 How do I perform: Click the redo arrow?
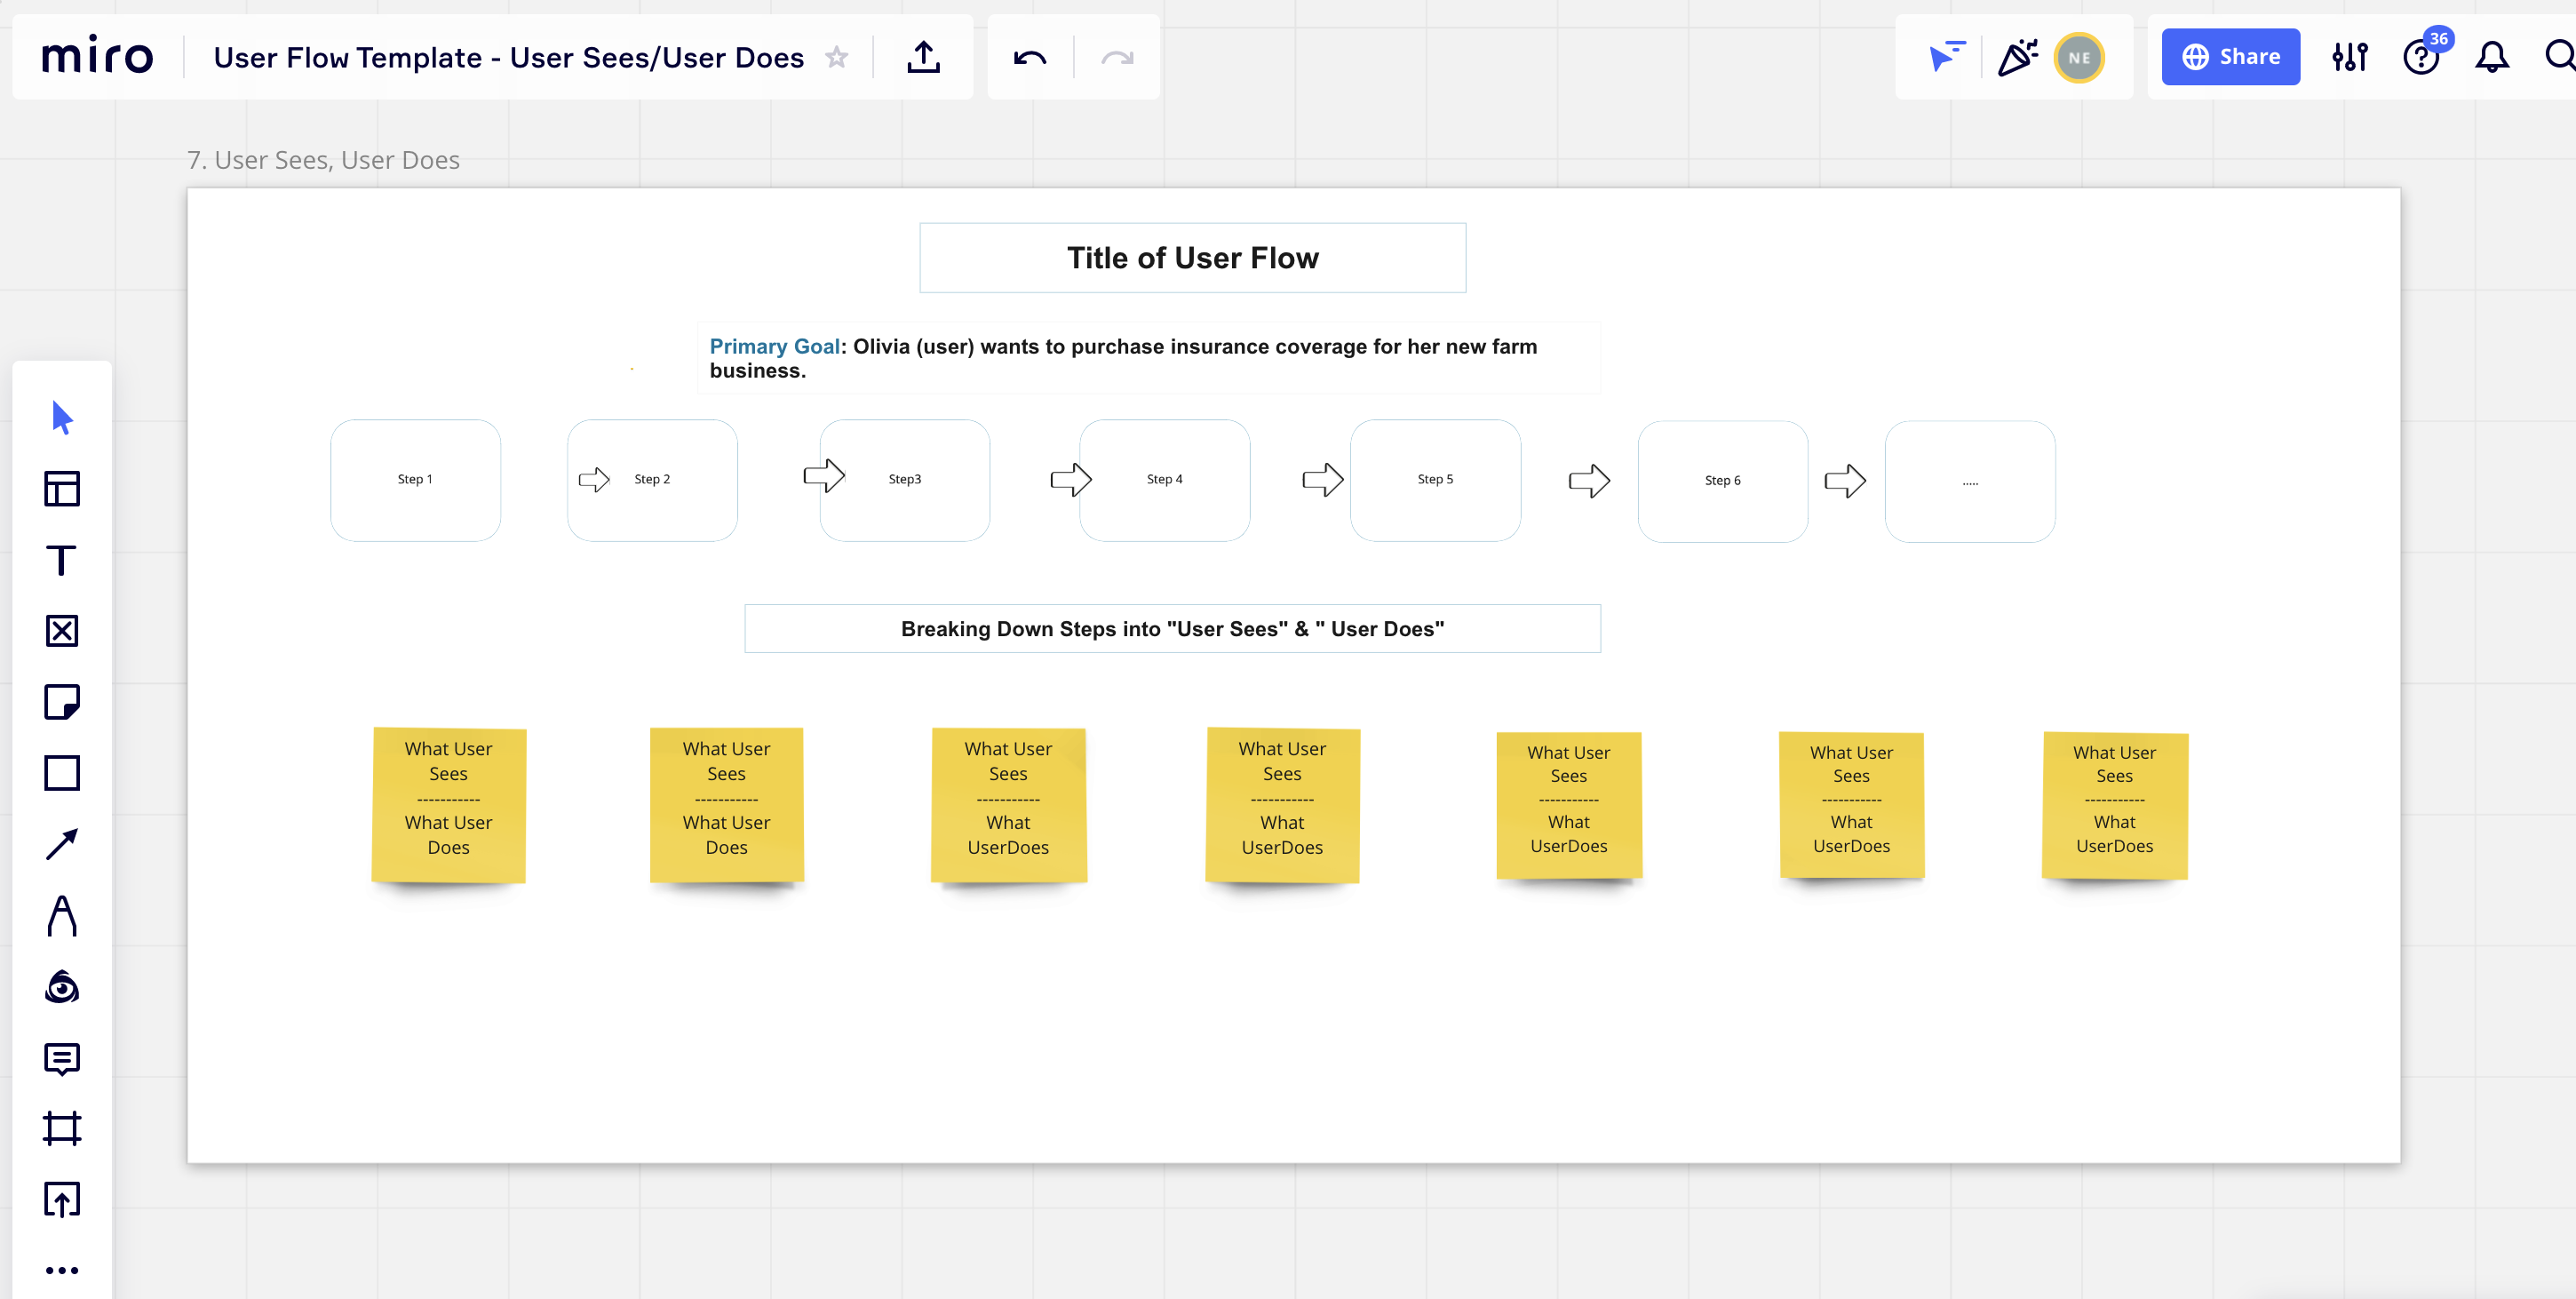tap(1117, 57)
